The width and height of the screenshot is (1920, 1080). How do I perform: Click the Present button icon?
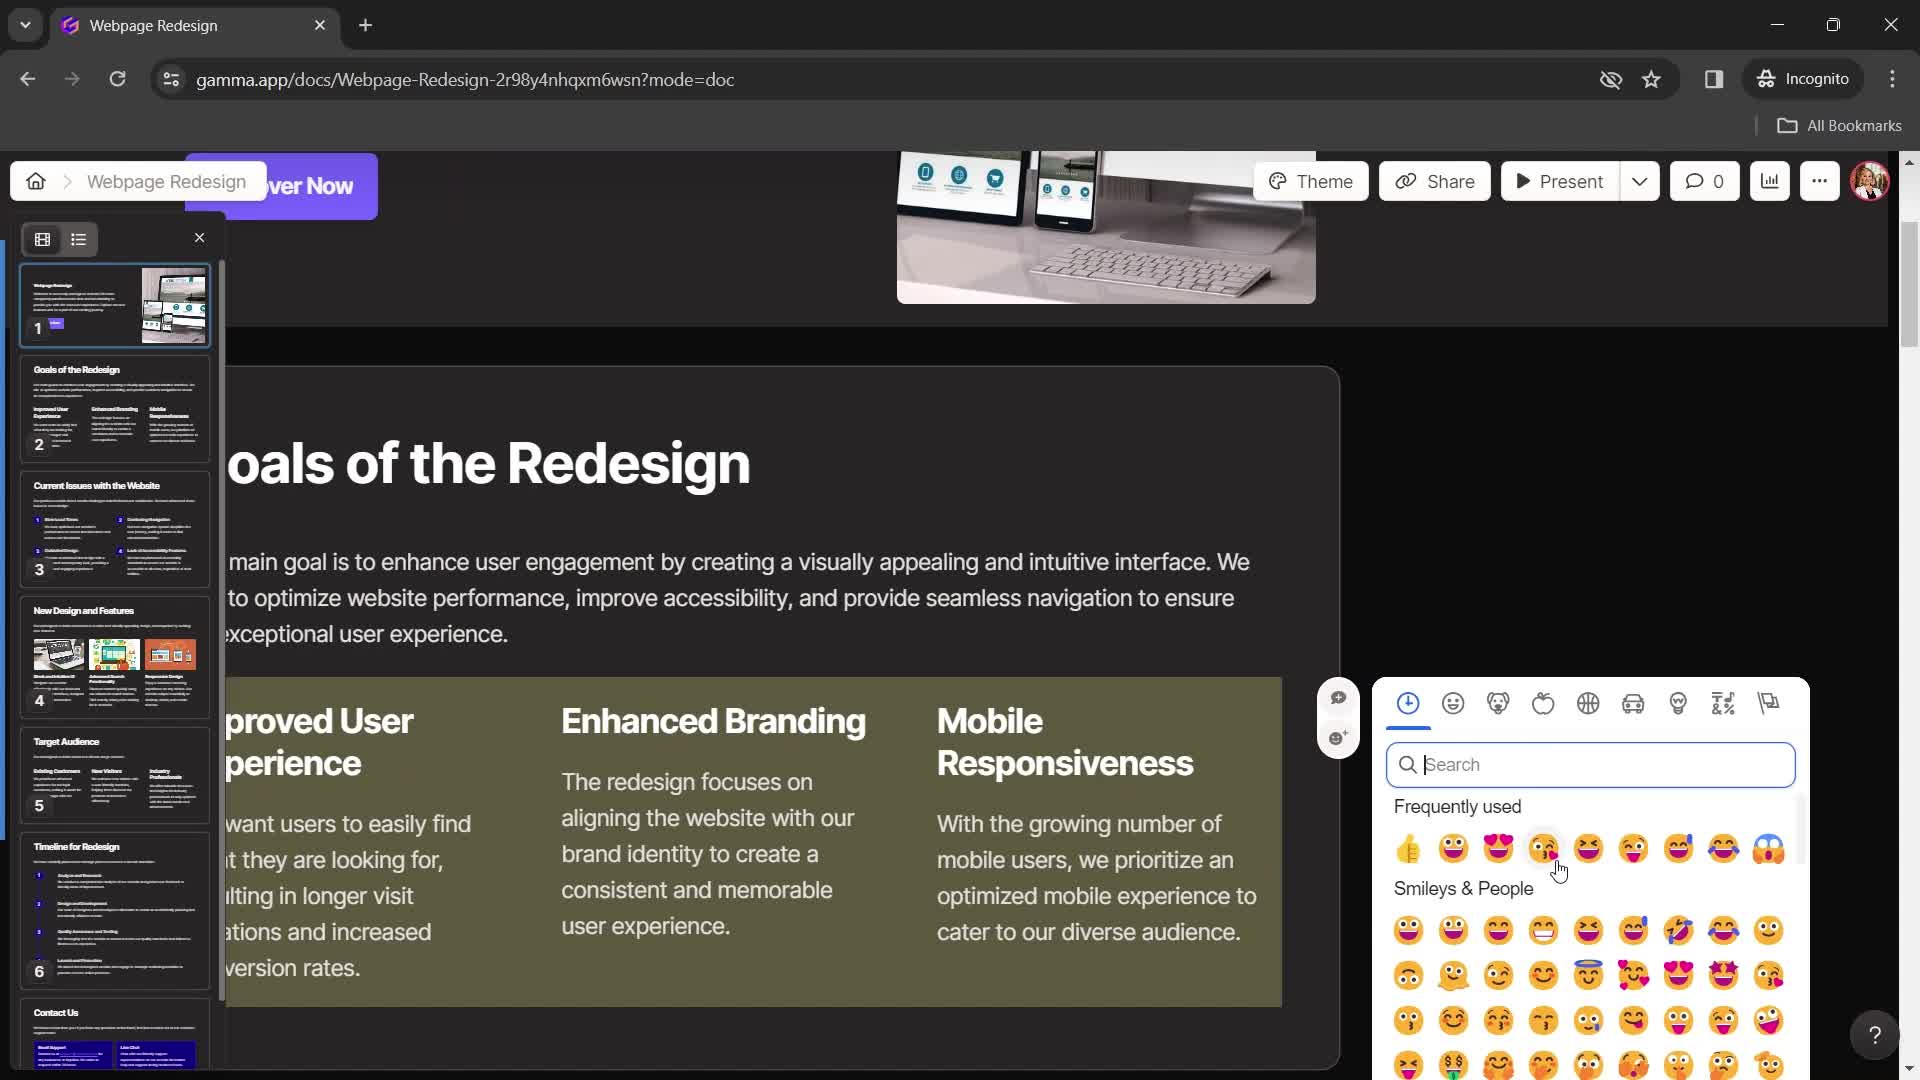coord(1524,181)
